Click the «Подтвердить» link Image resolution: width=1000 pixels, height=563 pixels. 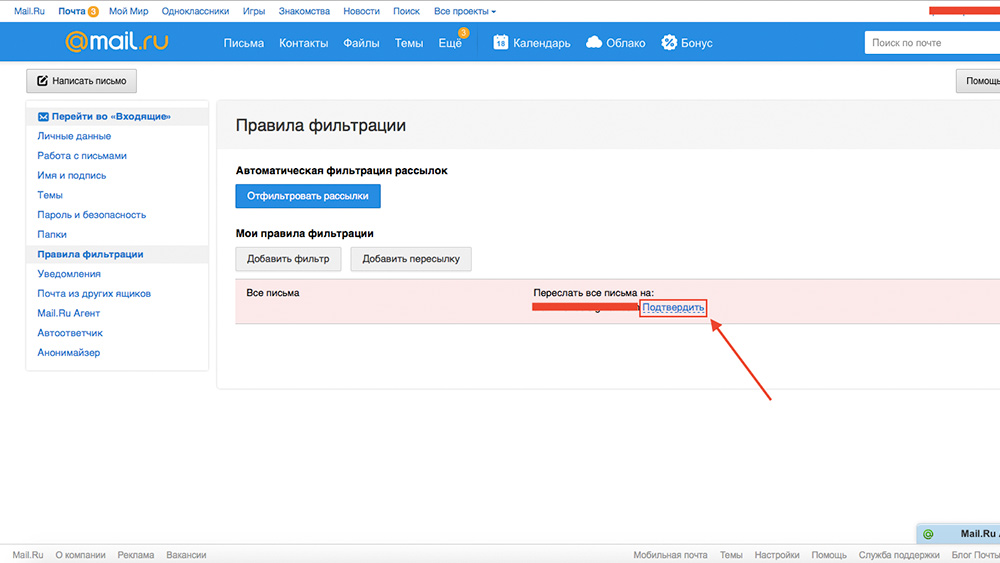[x=673, y=308]
